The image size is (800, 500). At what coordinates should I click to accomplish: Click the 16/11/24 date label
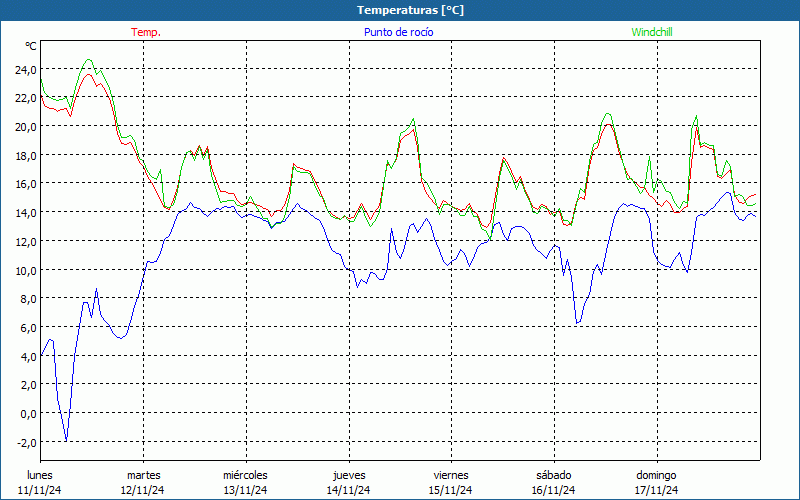[x=554, y=490]
